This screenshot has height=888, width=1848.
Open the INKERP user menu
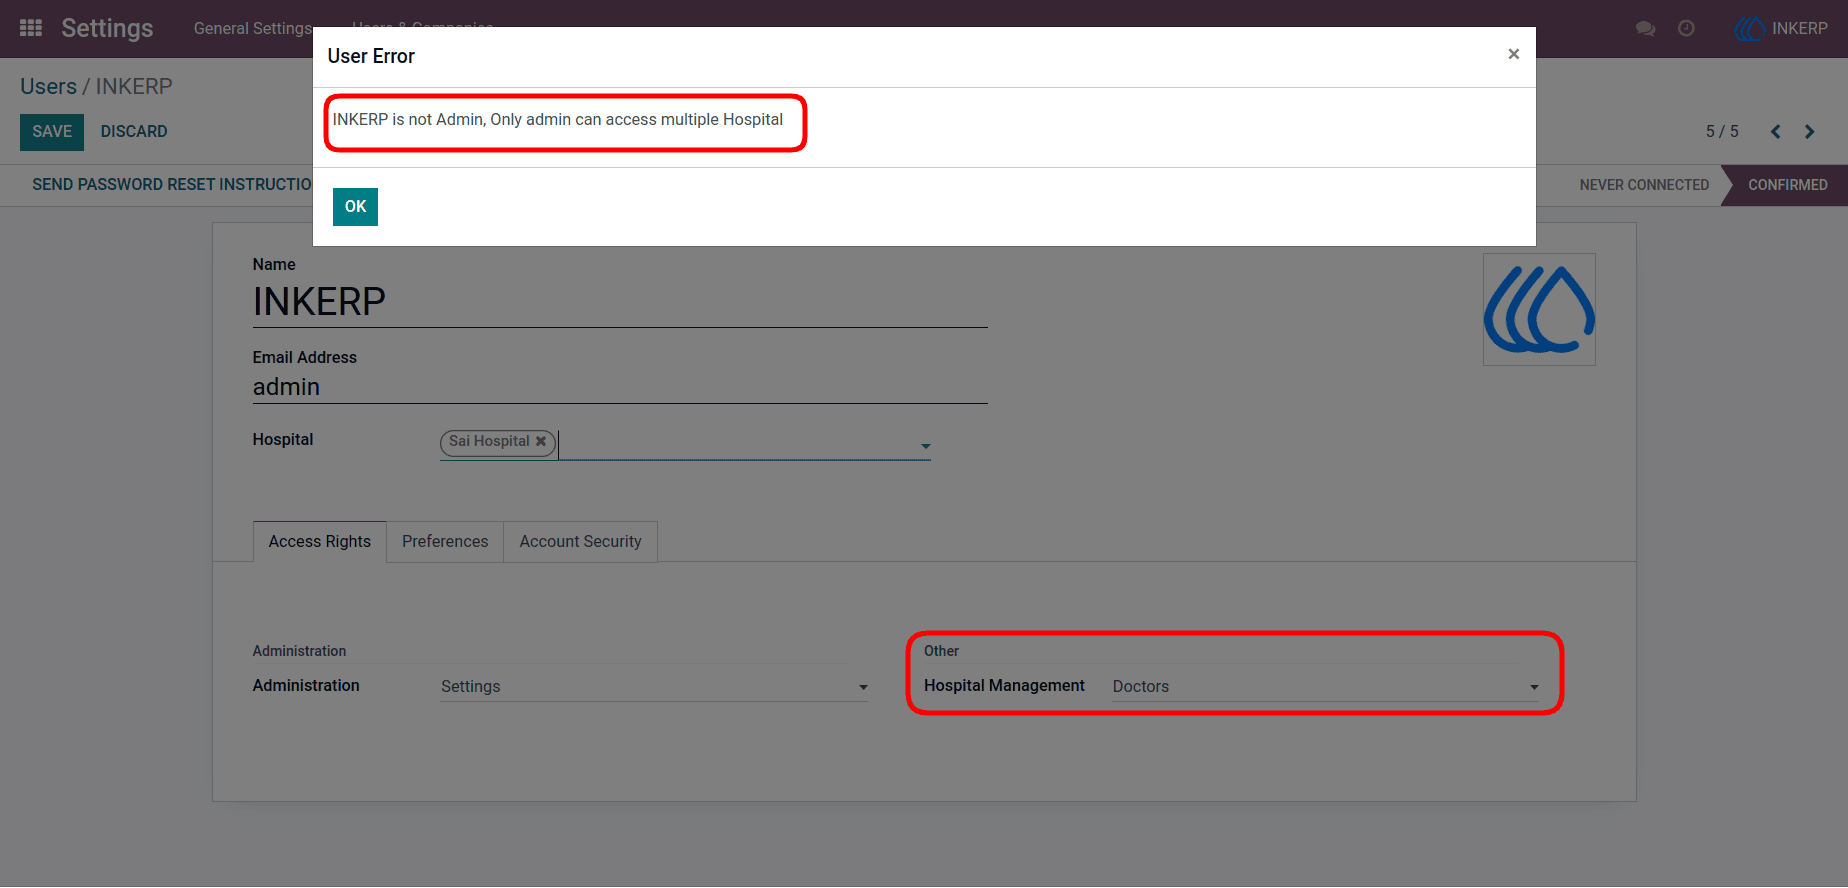tap(1781, 28)
